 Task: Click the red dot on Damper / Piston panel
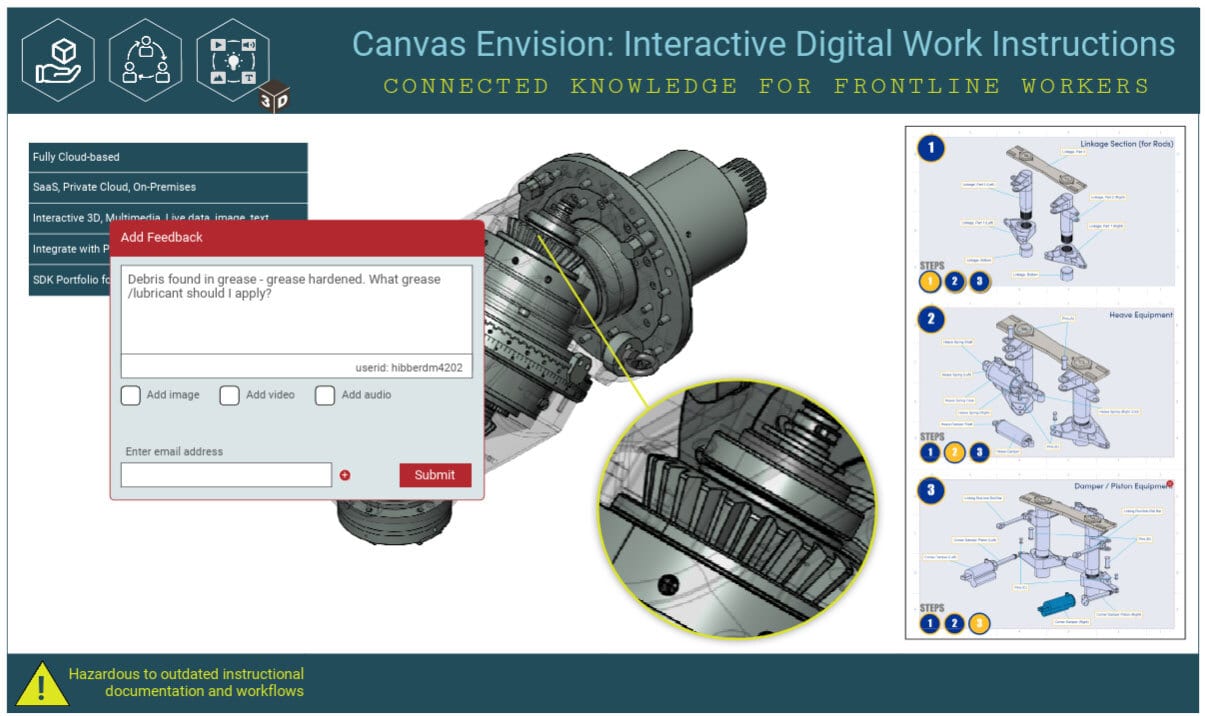coord(1169,484)
